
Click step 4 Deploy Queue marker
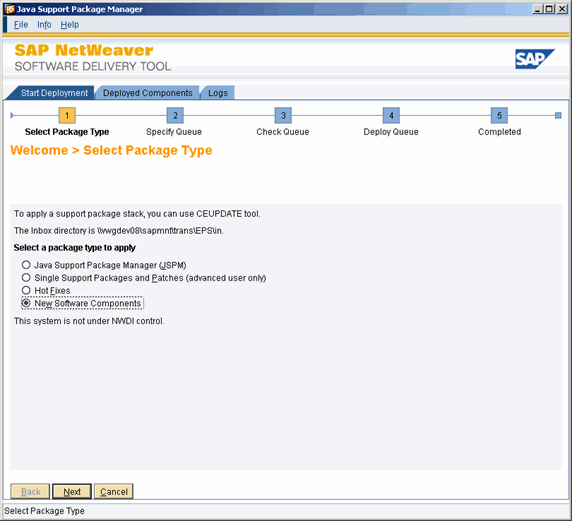(391, 116)
